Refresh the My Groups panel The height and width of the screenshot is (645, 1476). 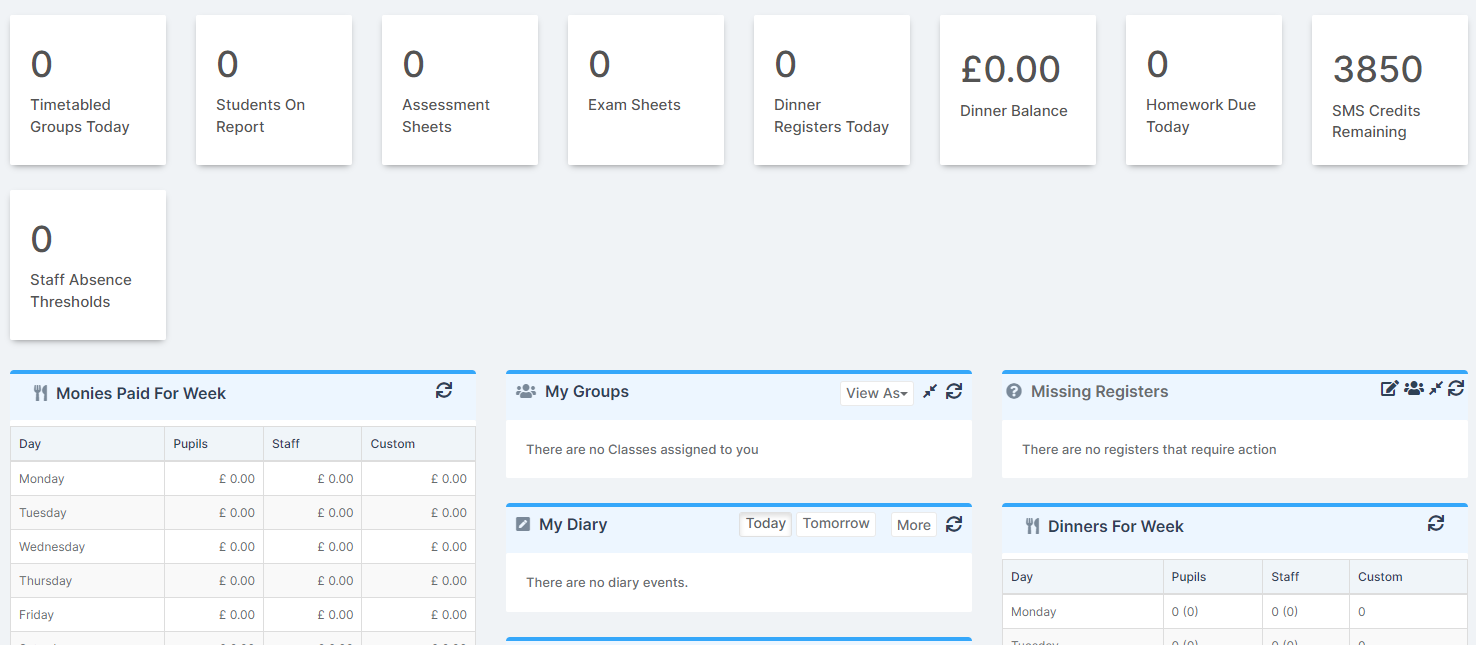point(954,391)
